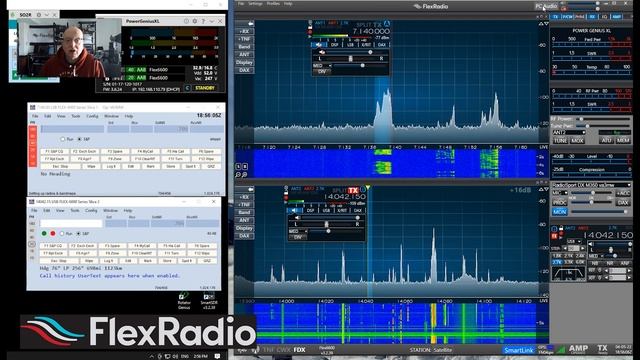Adjust Tune Pwr slider in TX panel
This screenshot has width=640, height=360.
tap(602, 126)
